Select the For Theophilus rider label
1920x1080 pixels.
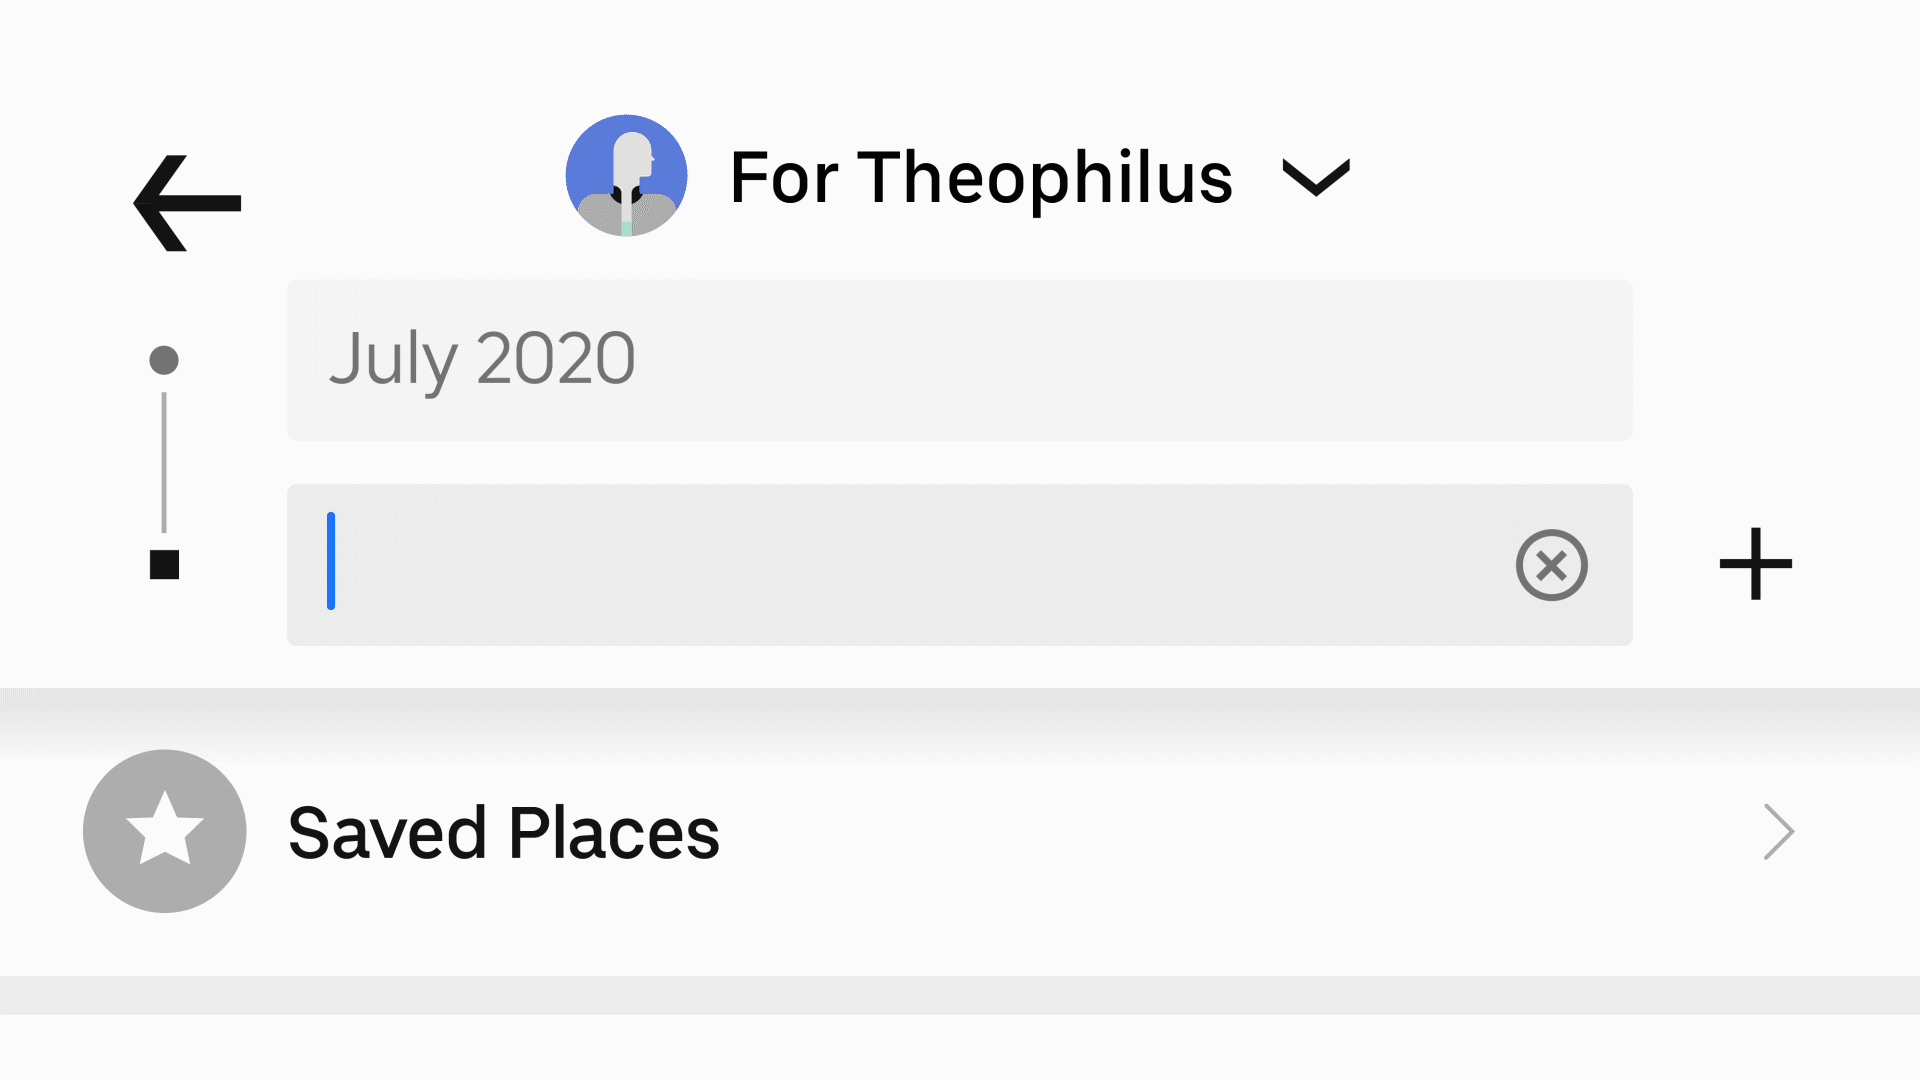(980, 178)
